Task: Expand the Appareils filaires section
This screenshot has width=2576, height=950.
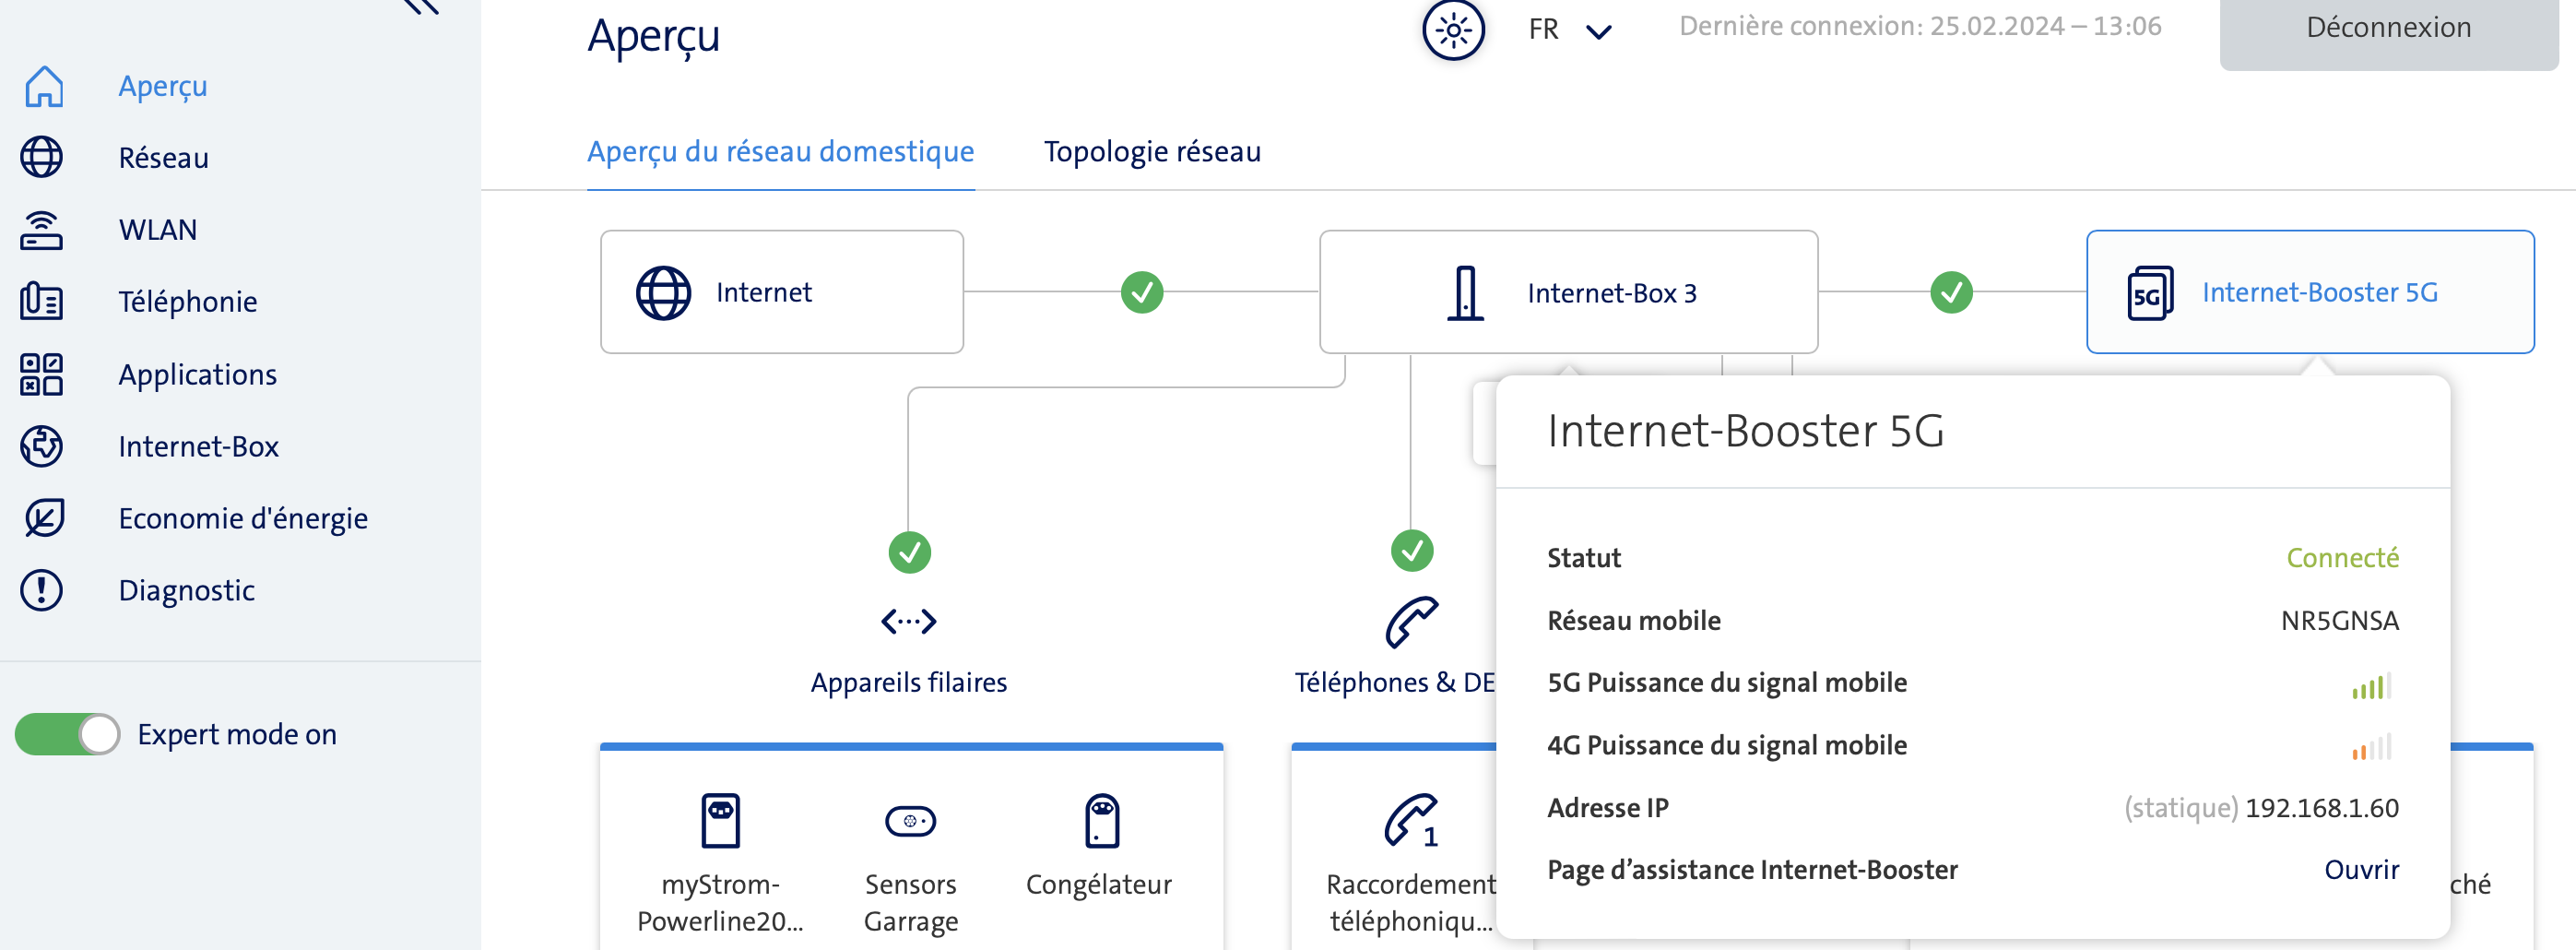Action: (x=908, y=621)
